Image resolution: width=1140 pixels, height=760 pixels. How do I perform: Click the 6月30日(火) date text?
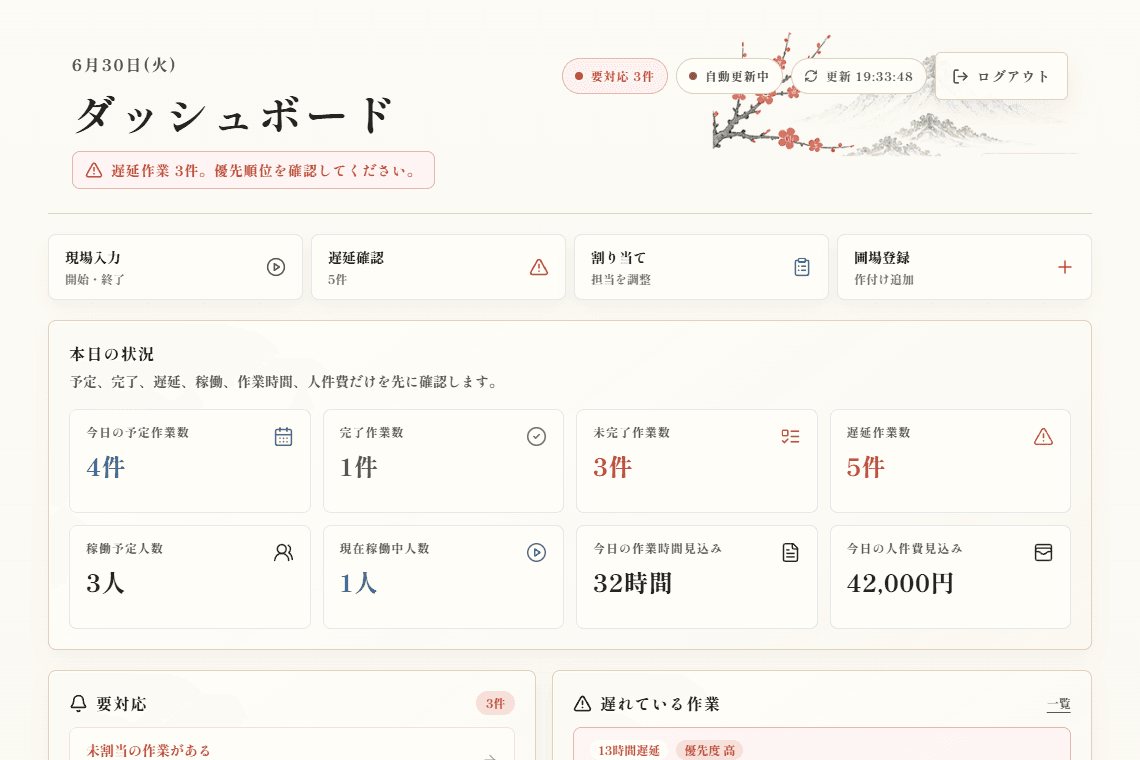click(x=124, y=65)
